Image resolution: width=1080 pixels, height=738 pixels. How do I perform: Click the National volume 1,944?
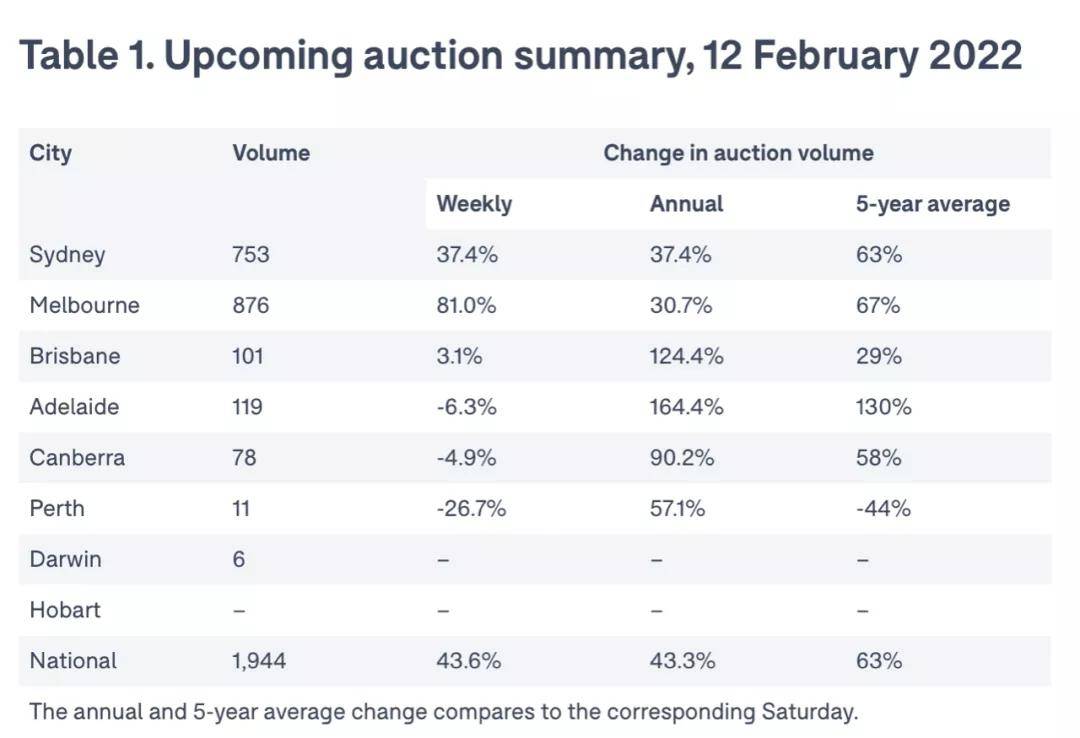(258, 661)
